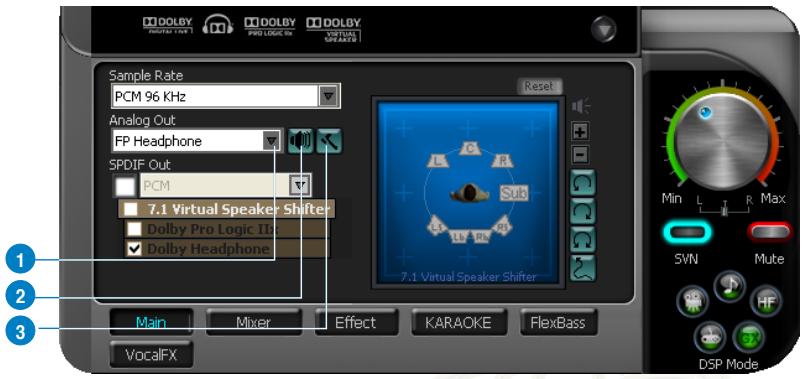Select the Music note DSP mode icon
This screenshot has width=804, height=379.
[x=729, y=285]
